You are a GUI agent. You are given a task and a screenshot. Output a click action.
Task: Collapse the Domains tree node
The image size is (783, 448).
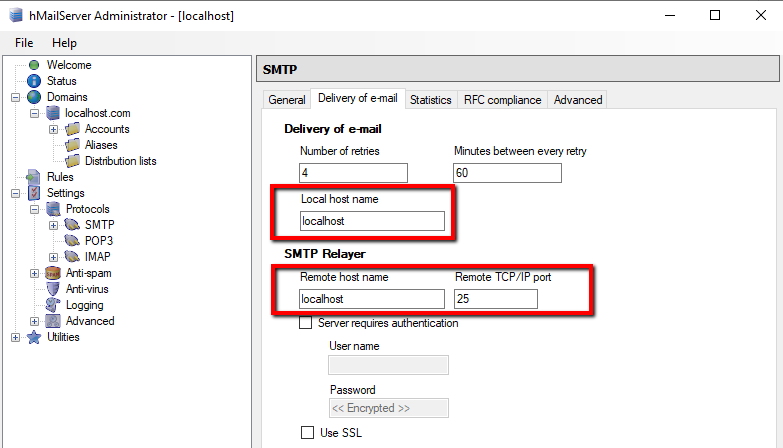(15, 97)
